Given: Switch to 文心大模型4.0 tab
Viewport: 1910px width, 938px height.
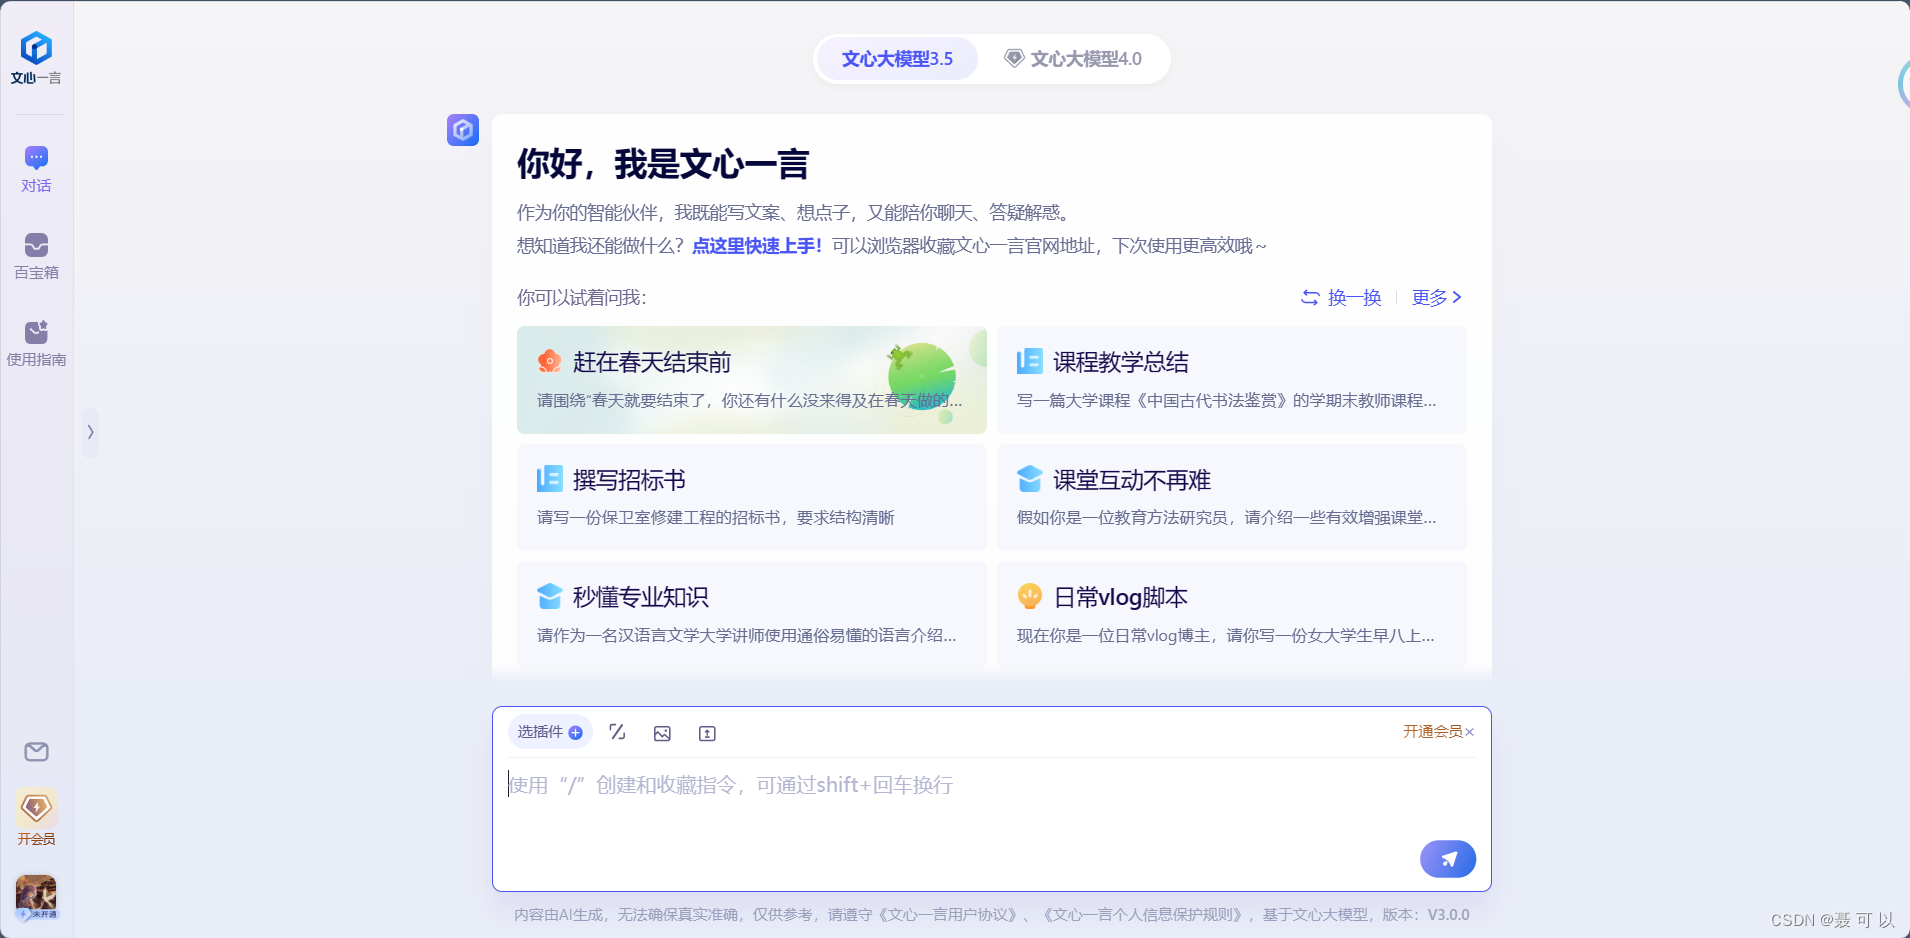Looking at the screenshot, I should (1073, 59).
